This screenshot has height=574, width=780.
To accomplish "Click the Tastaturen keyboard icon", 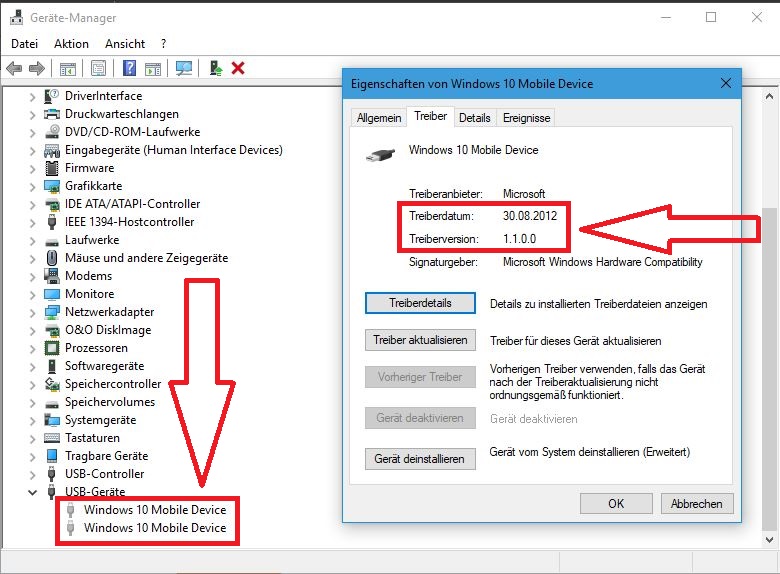I will pos(52,438).
